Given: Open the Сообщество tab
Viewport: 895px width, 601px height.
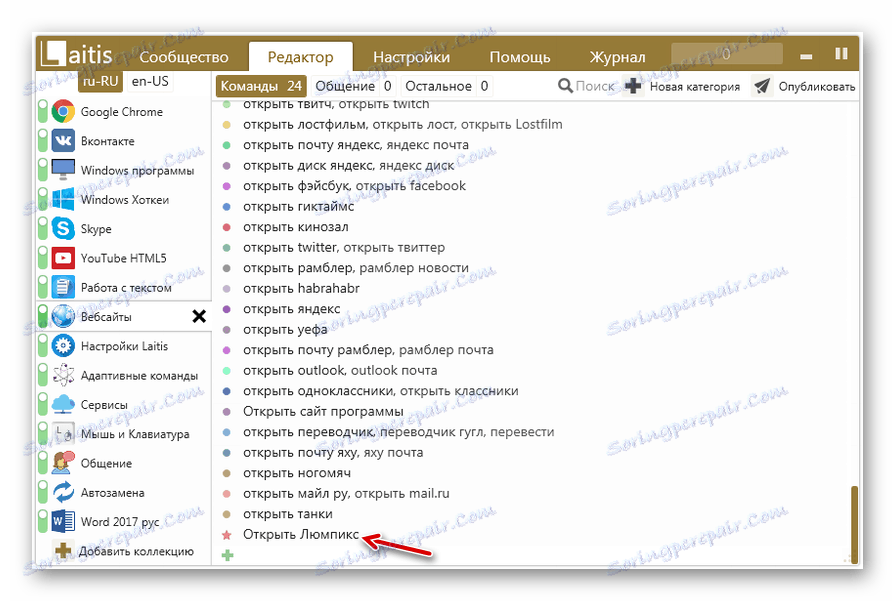Looking at the screenshot, I should pos(184,57).
